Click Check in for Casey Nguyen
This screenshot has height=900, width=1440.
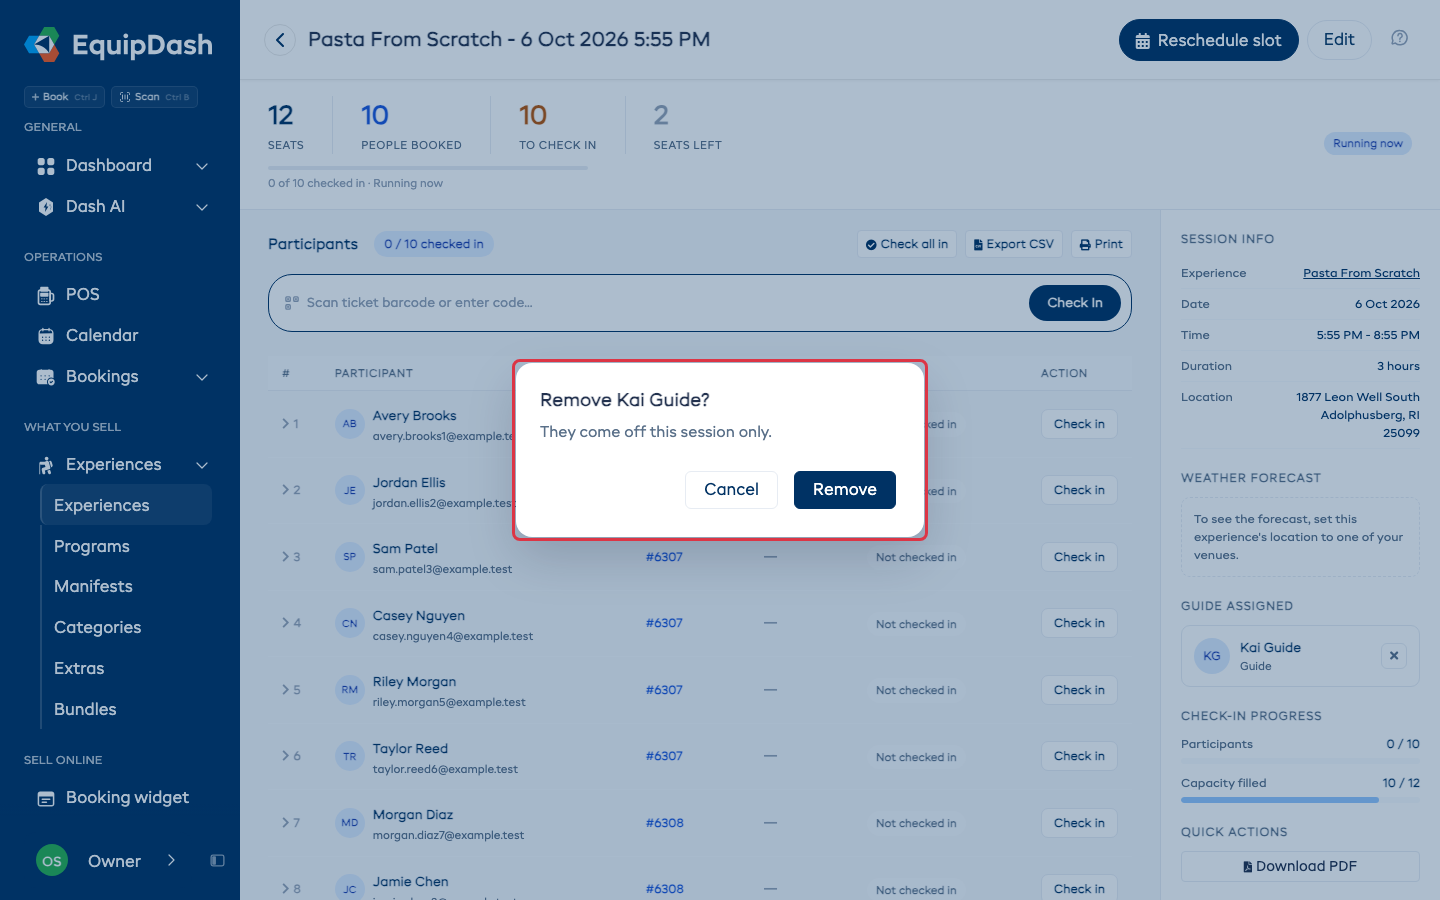tap(1079, 623)
